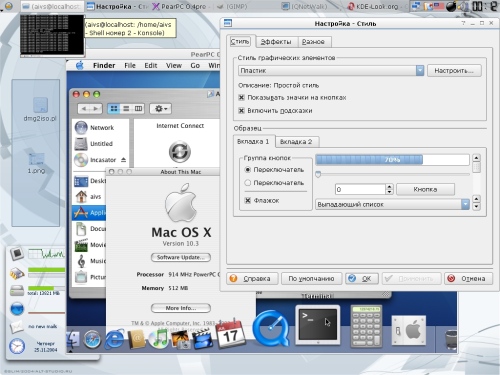This screenshot has width=500, height=375.
Task: Open Terminal icon in the dock
Action: [318, 324]
